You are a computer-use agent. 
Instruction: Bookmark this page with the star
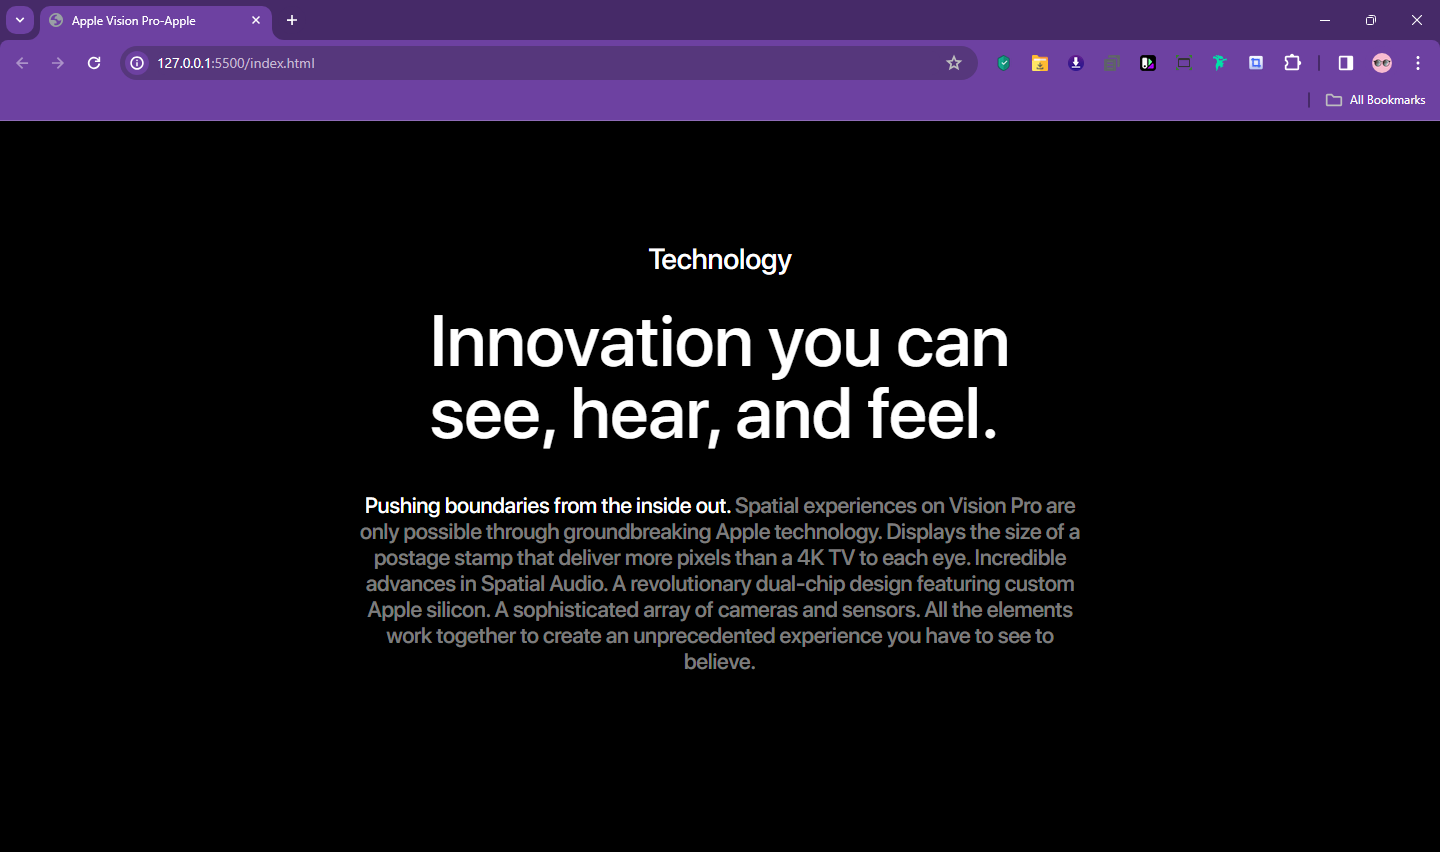954,63
